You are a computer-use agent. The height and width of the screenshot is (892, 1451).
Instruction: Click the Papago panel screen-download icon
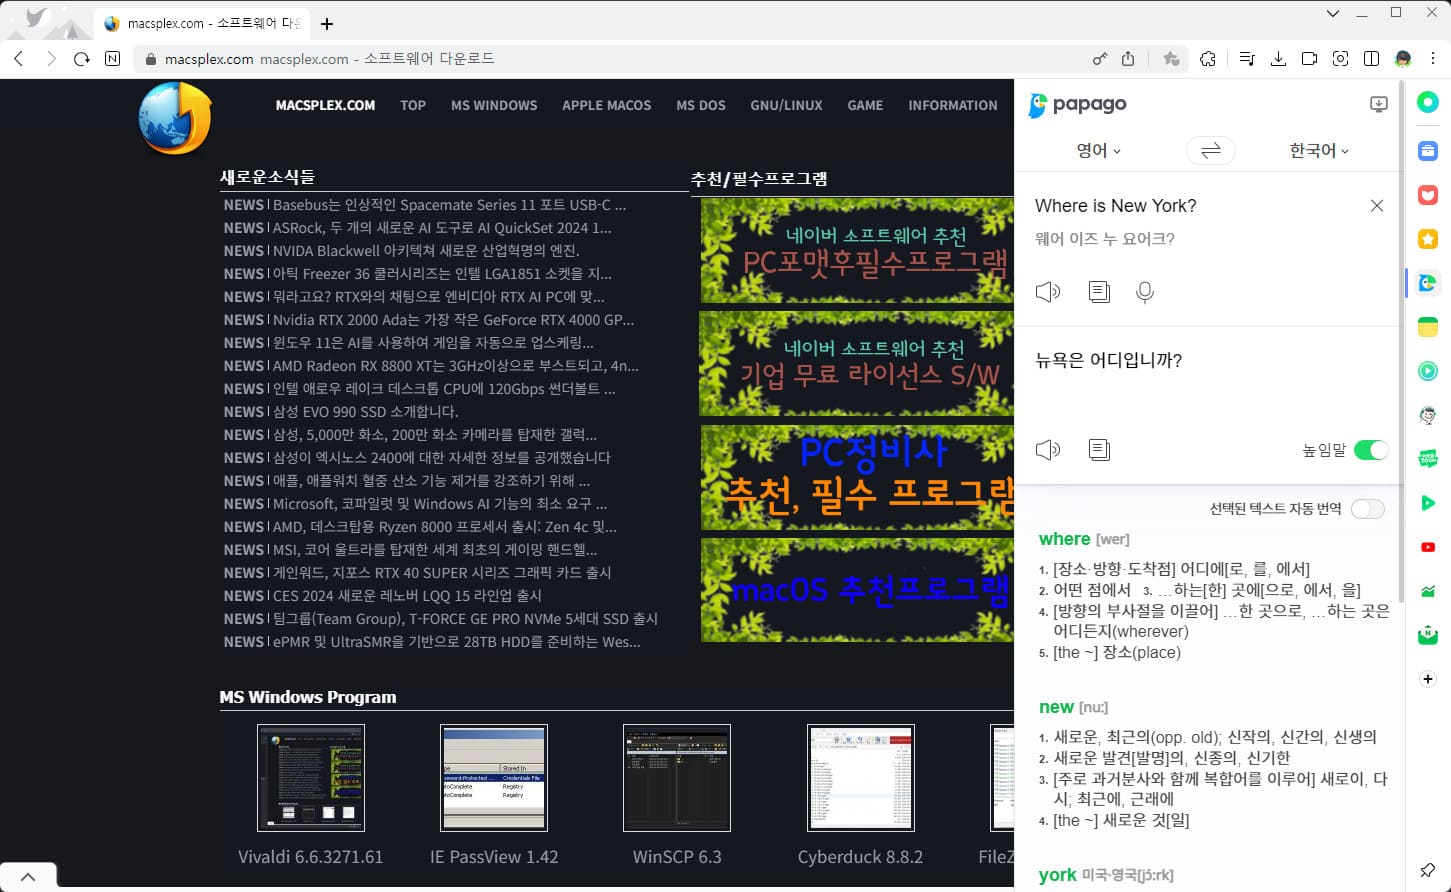click(x=1379, y=104)
